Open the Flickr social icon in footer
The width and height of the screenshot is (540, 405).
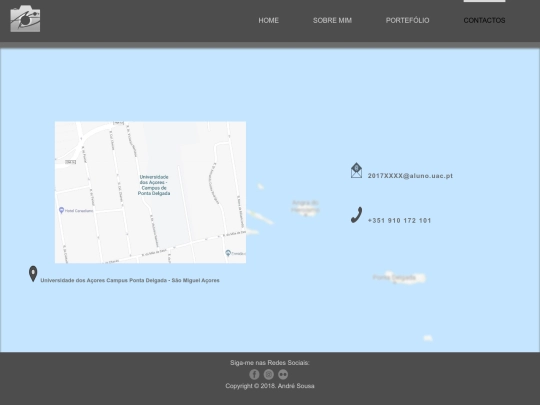click(x=283, y=374)
